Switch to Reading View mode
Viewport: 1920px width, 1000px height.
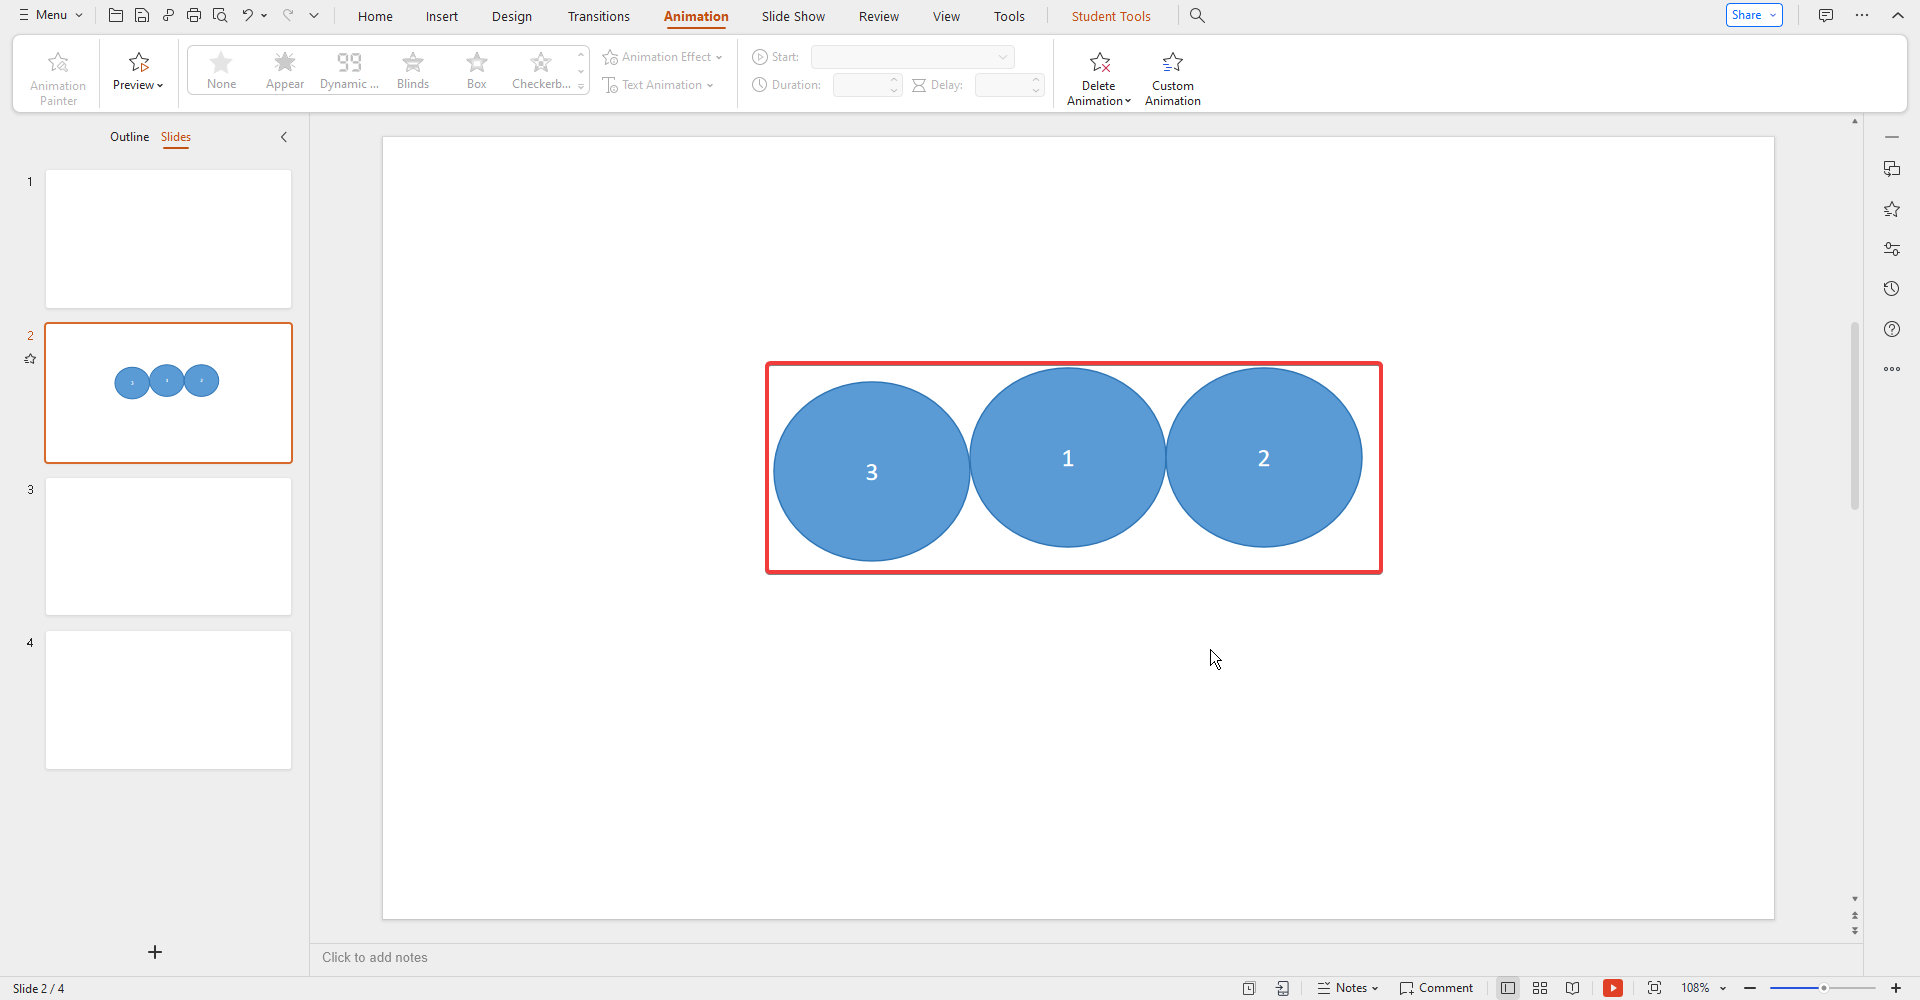click(x=1573, y=988)
